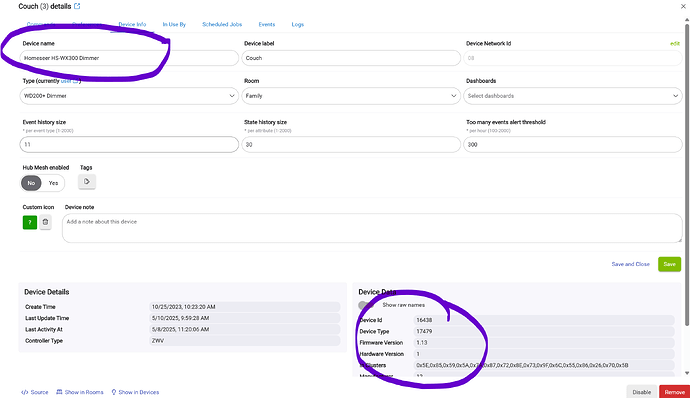Viewport: 690px width, 398px height.
Task: Click the green custom icon placeholder
Action: pyautogui.click(x=30, y=222)
